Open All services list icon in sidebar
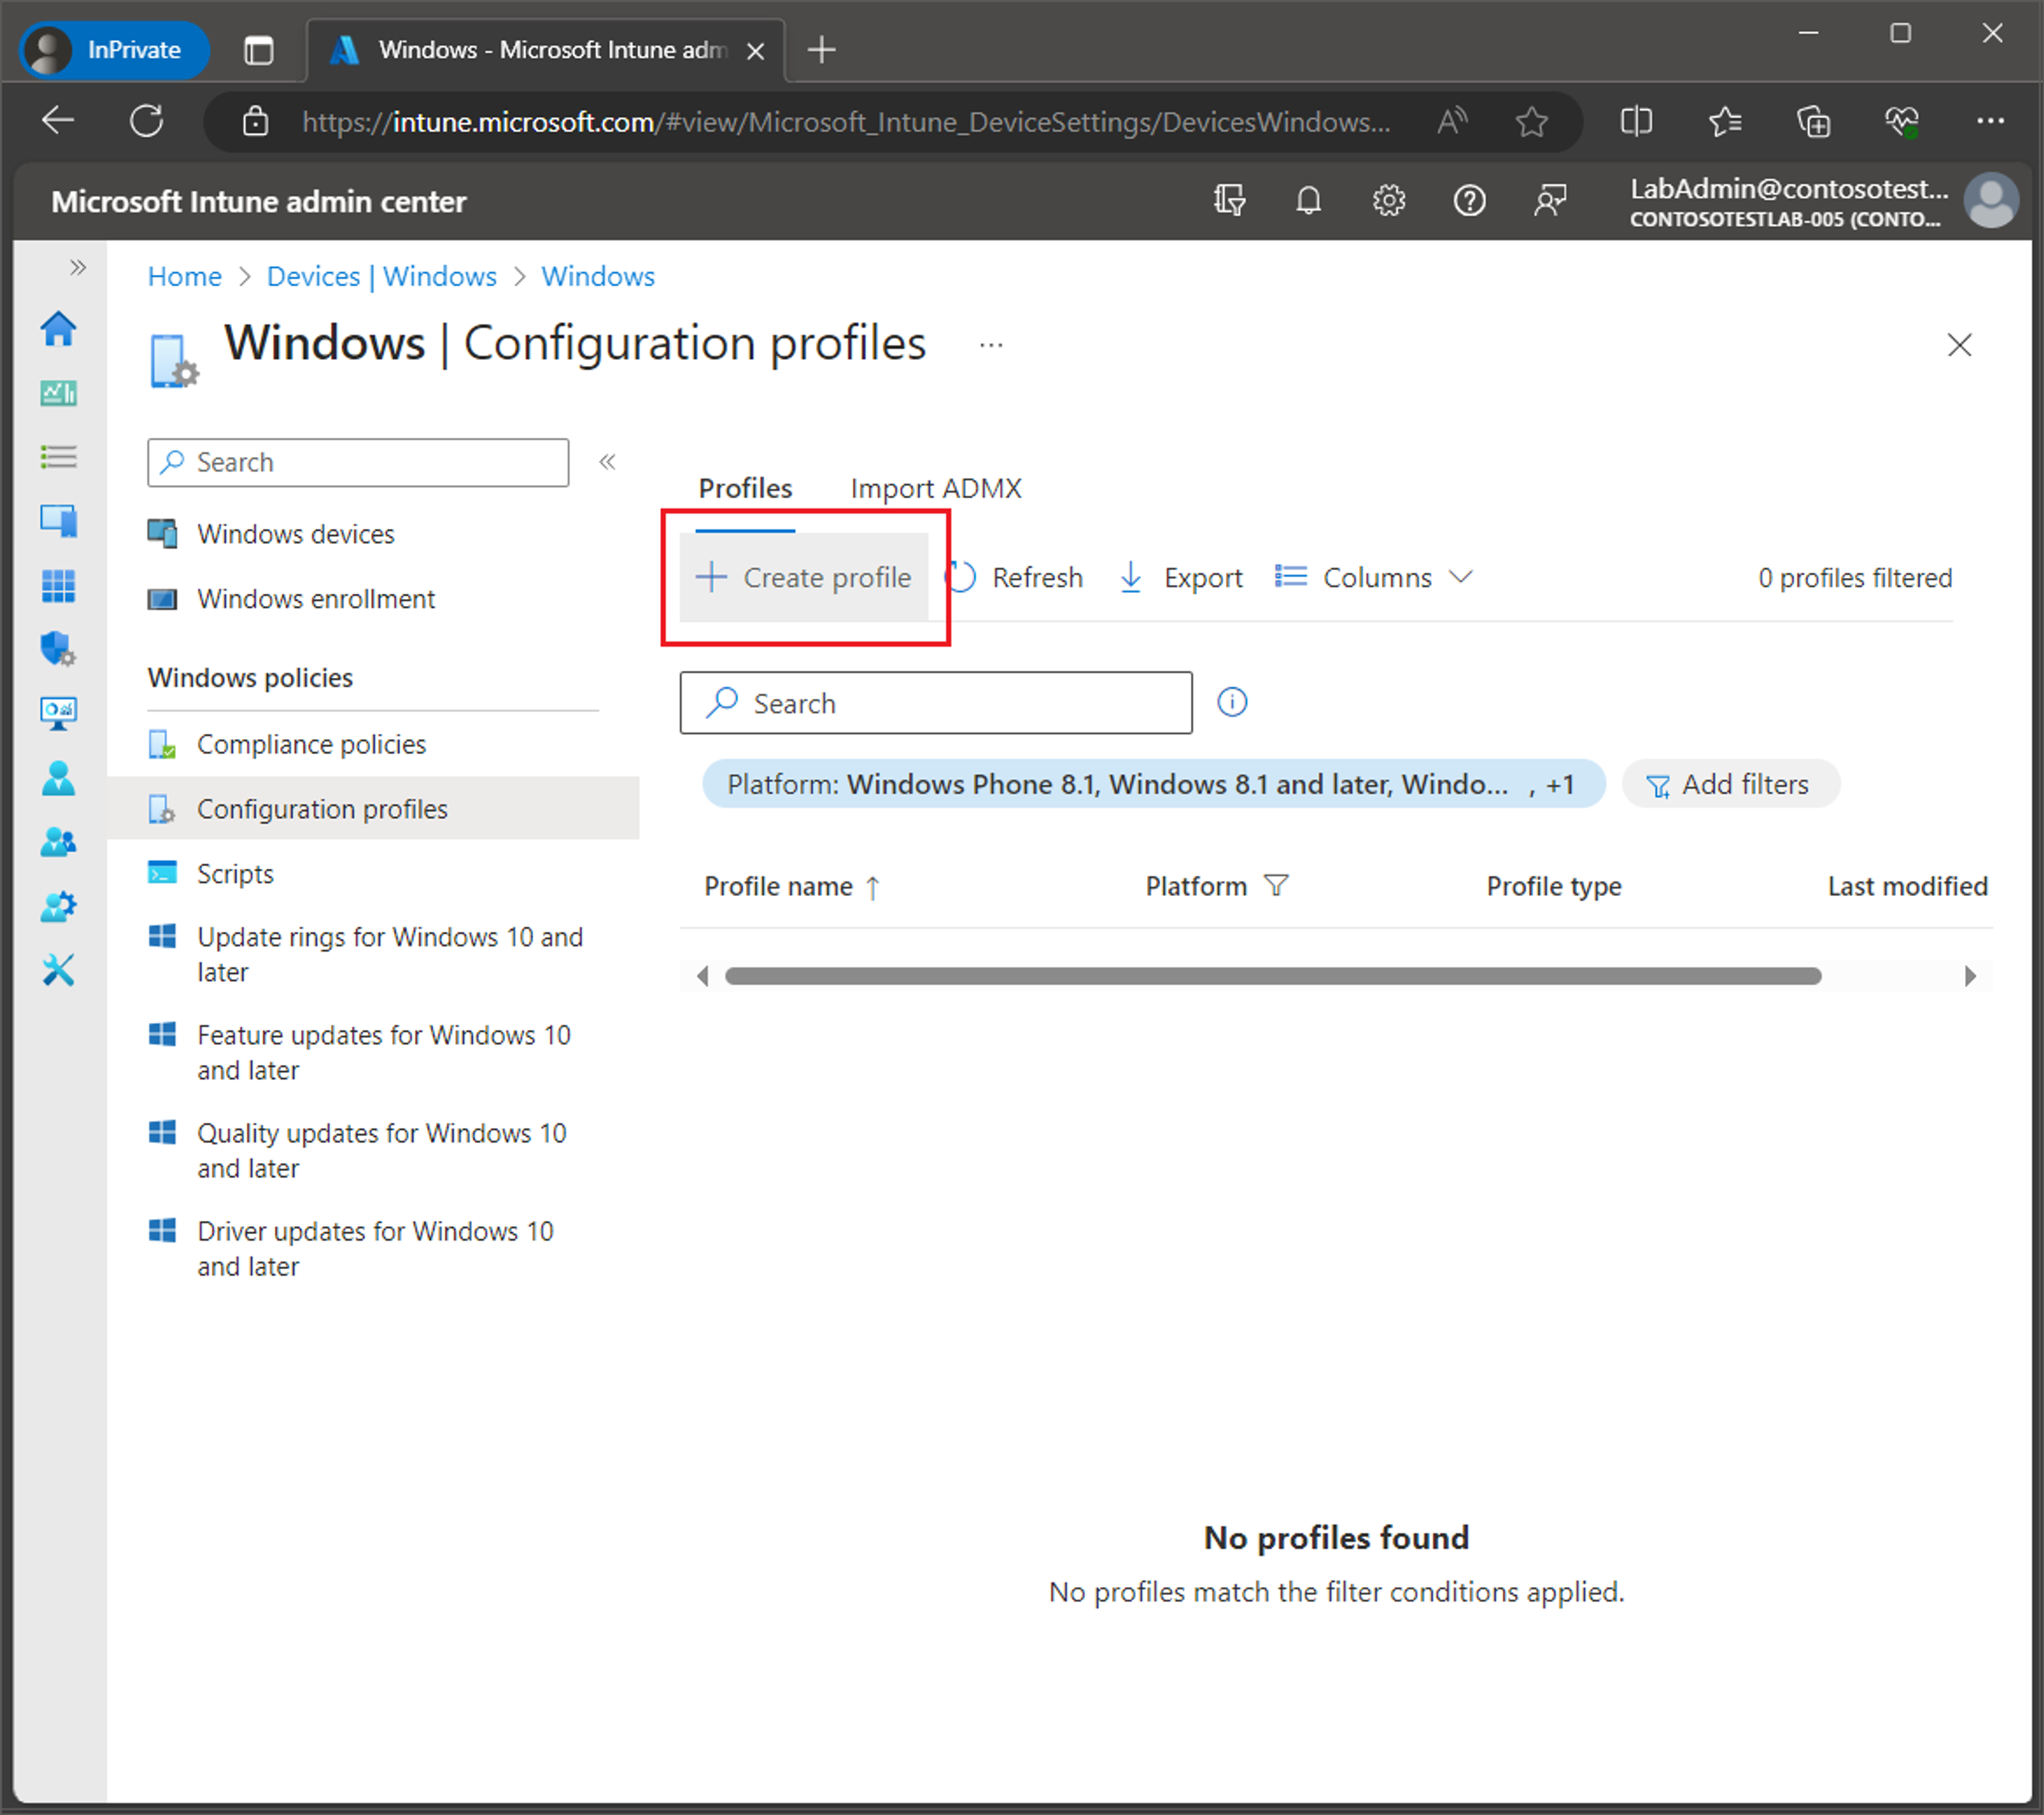The image size is (2044, 1815). [58, 457]
